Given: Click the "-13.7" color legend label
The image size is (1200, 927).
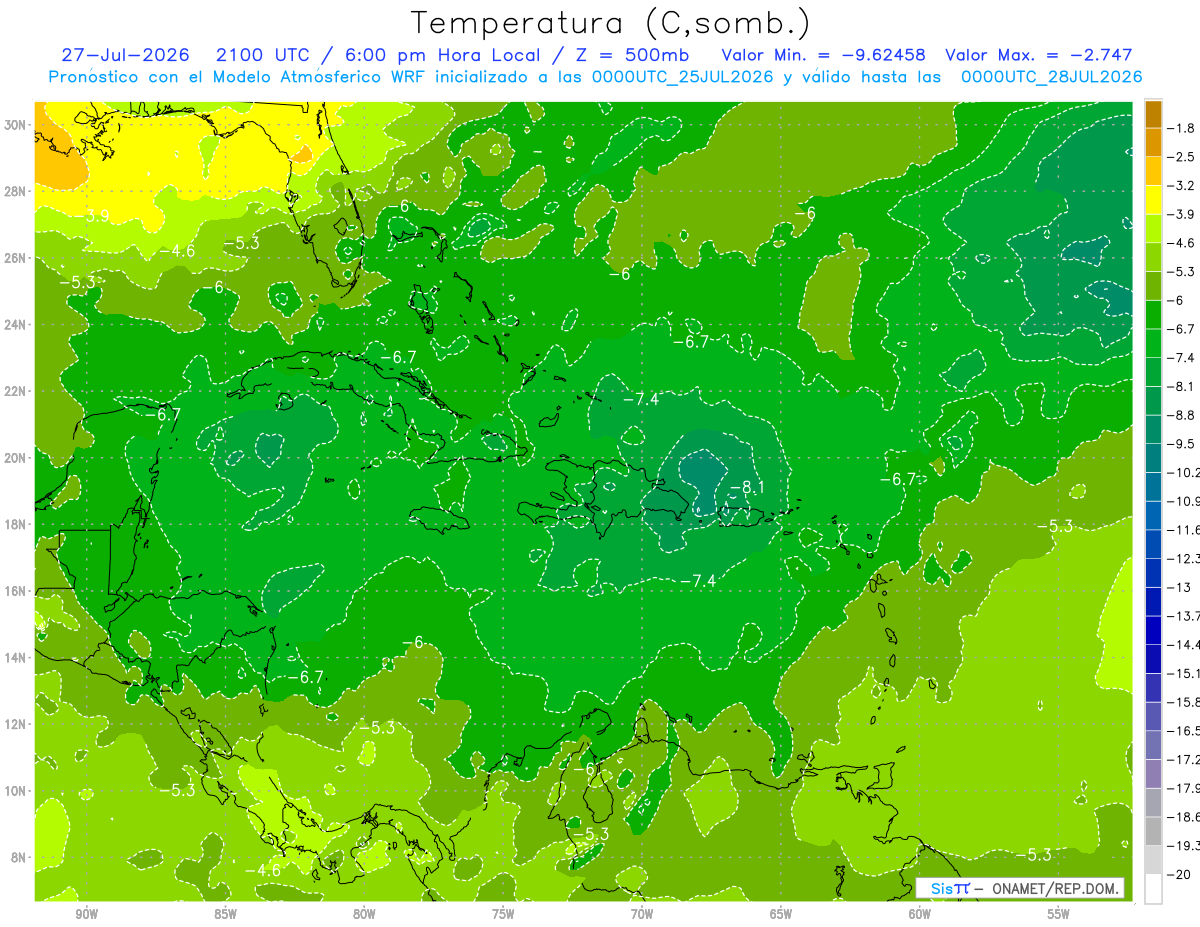Looking at the screenshot, I should 1184,616.
